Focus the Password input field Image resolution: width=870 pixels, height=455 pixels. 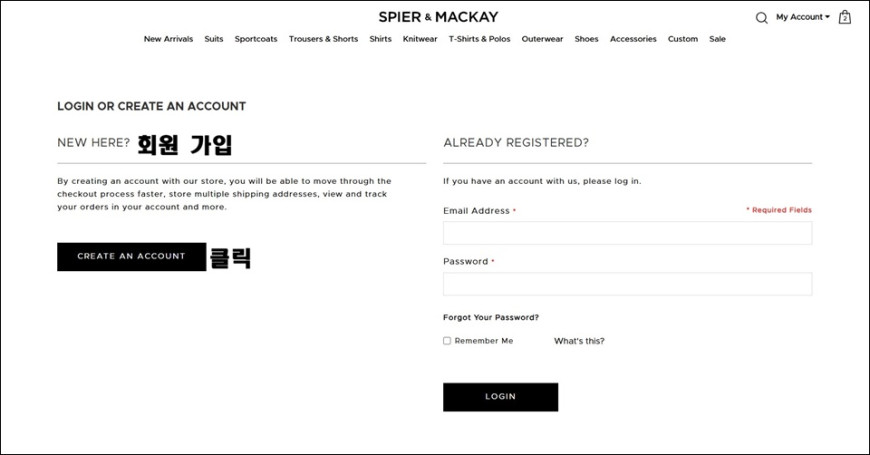pos(628,284)
